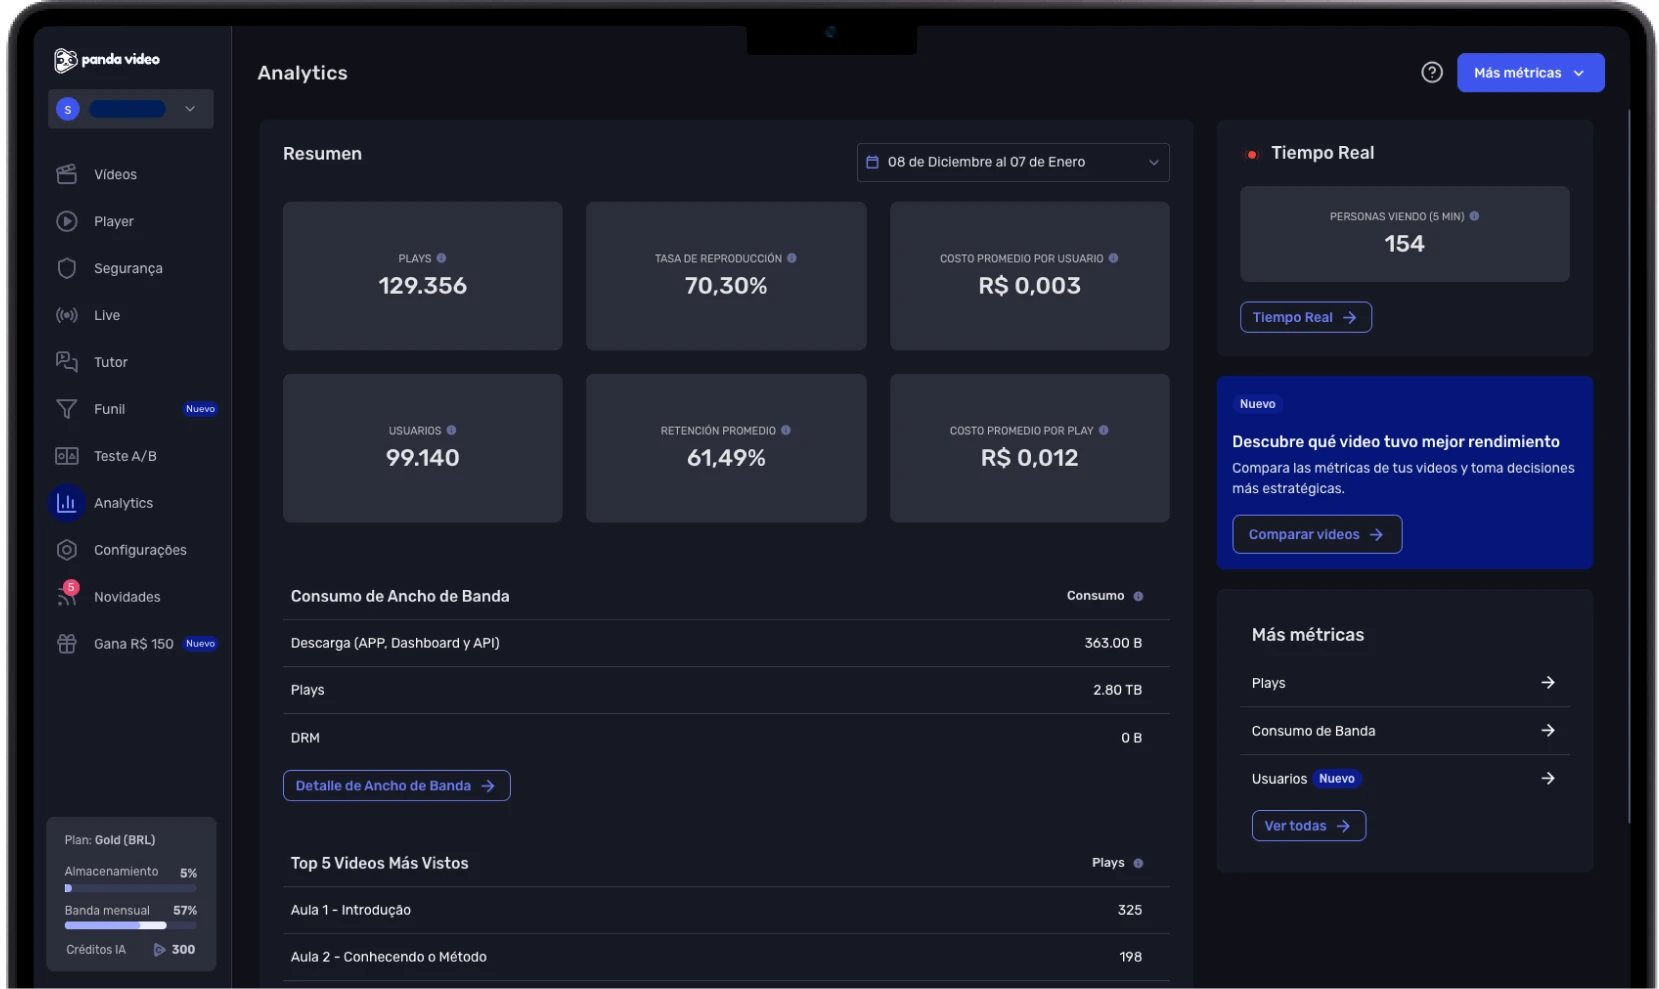Click info icon beside COSTO PROMEDIO POR USUARIO
The height and width of the screenshot is (989, 1659).
point(1113,258)
